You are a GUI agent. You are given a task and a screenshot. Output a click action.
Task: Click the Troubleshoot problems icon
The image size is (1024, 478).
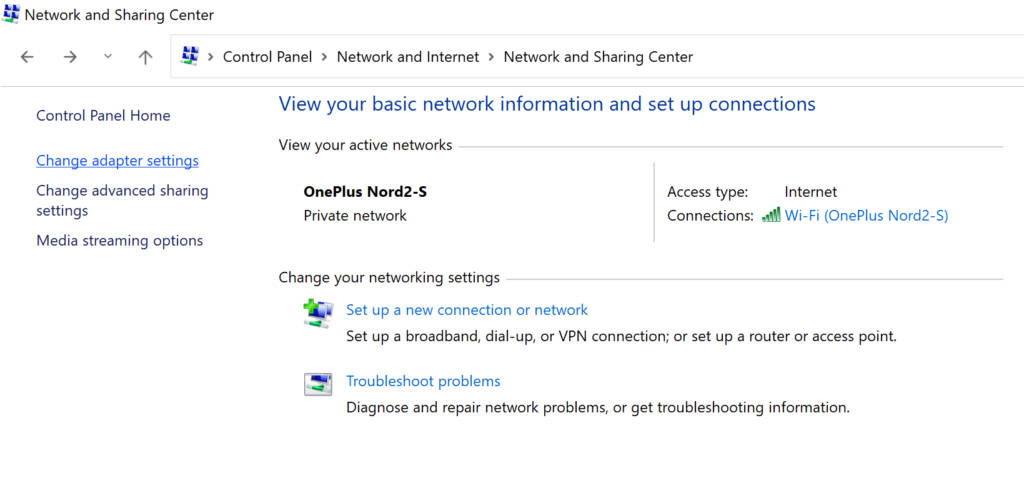pos(318,384)
